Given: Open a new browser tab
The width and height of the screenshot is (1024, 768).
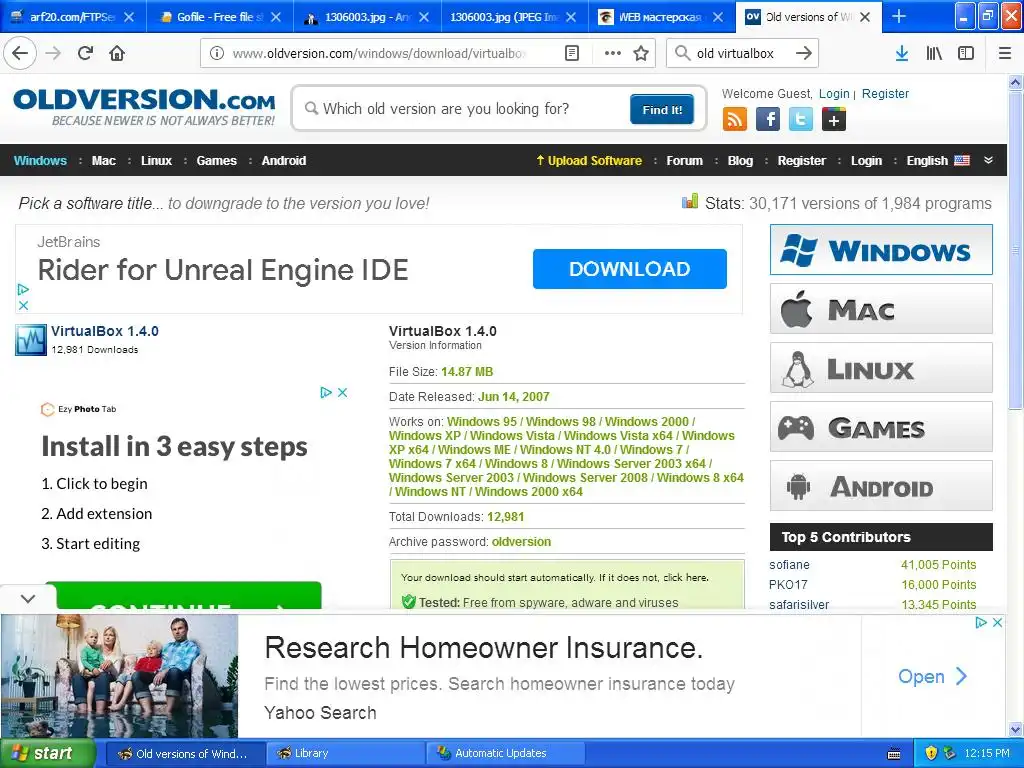Looking at the screenshot, I should coord(899,16).
